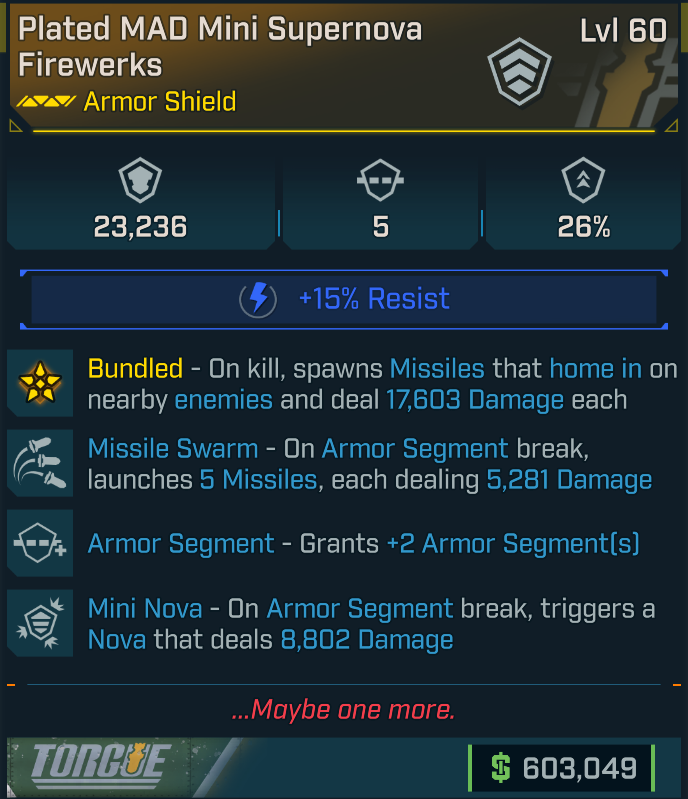This screenshot has height=799, width=688.
Task: Select the shield capacity icon above 23,236
Action: click(140, 180)
